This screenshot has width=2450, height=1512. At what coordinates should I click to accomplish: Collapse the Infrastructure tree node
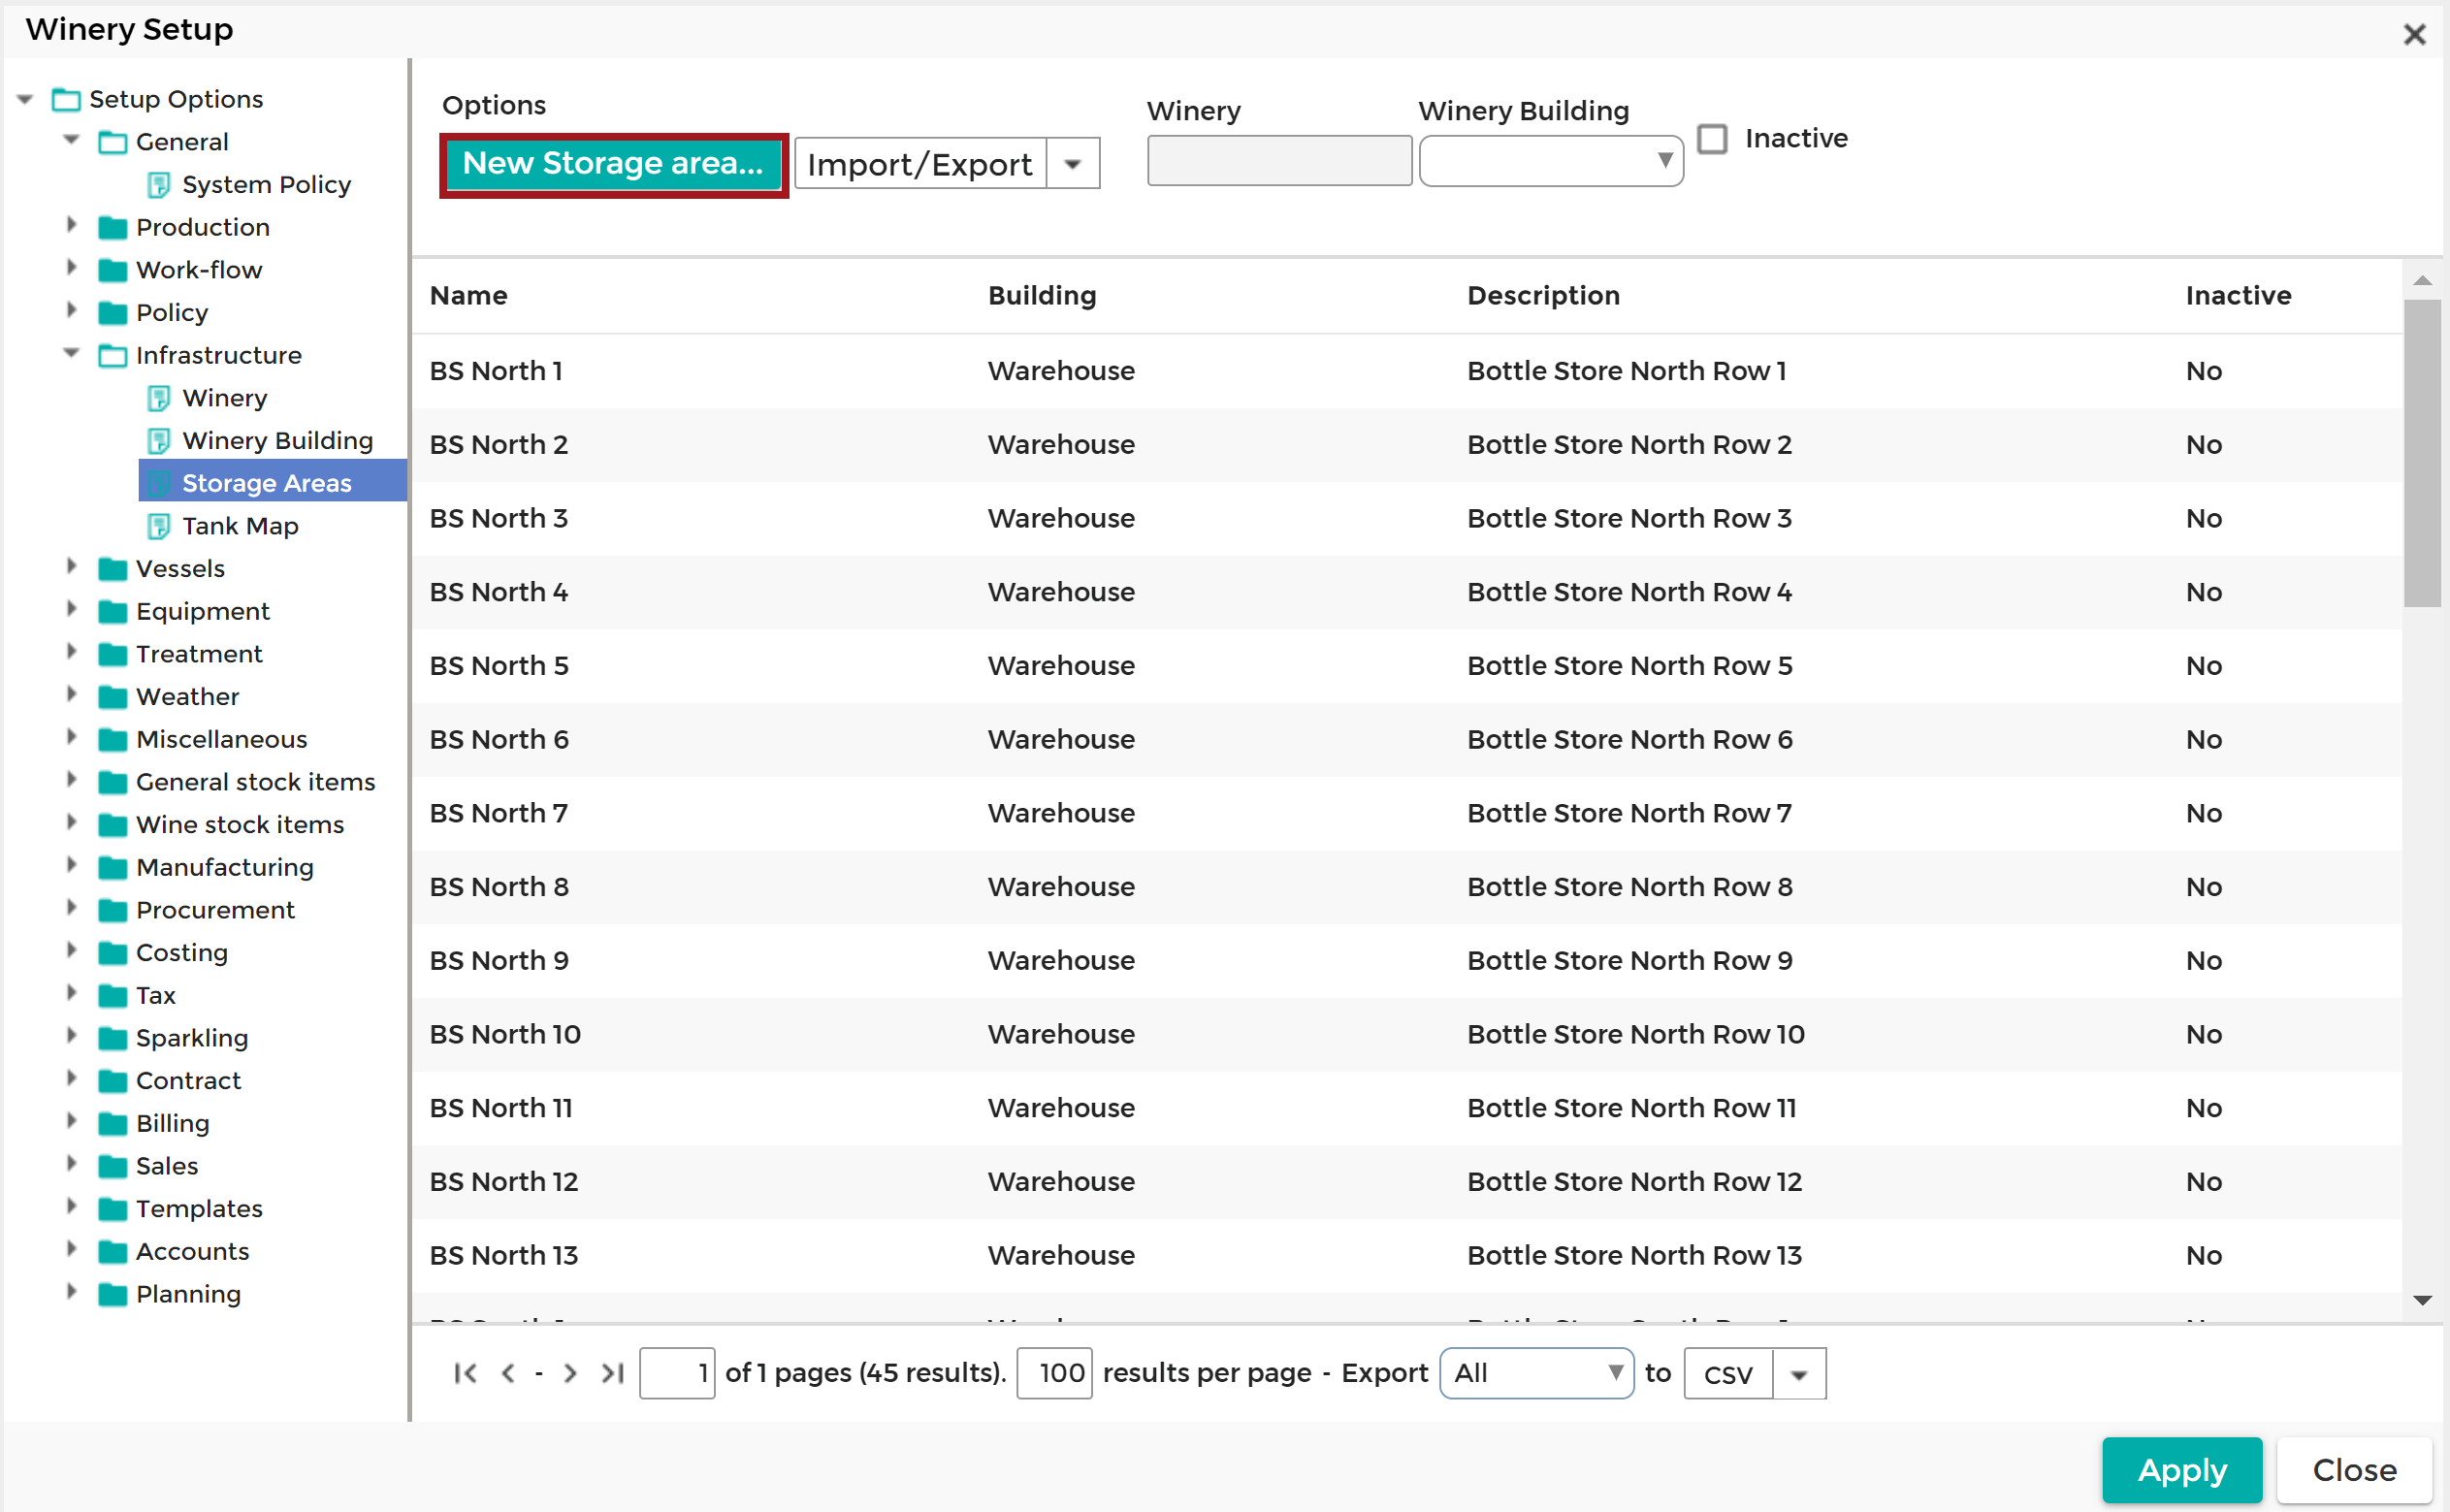pos(71,353)
